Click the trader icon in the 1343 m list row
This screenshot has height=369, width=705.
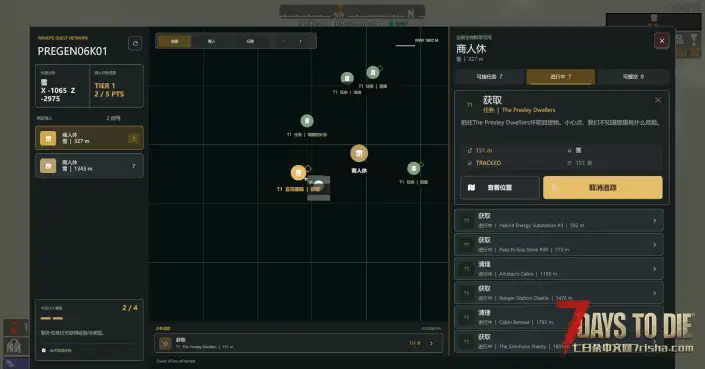tap(48, 165)
